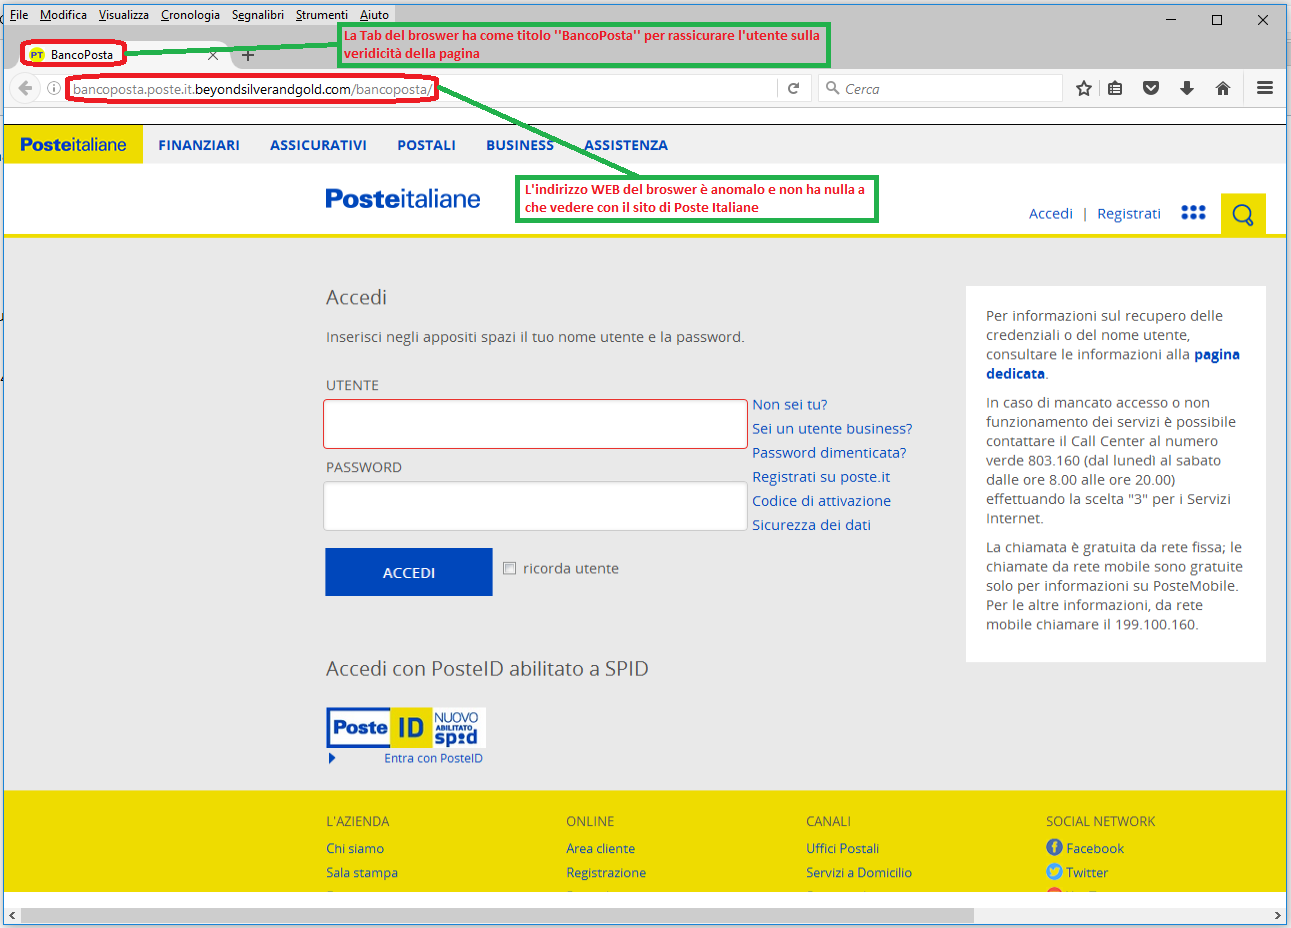Image resolution: width=1291 pixels, height=928 pixels.
Task: Open new tab with plus icon
Action: point(248,55)
